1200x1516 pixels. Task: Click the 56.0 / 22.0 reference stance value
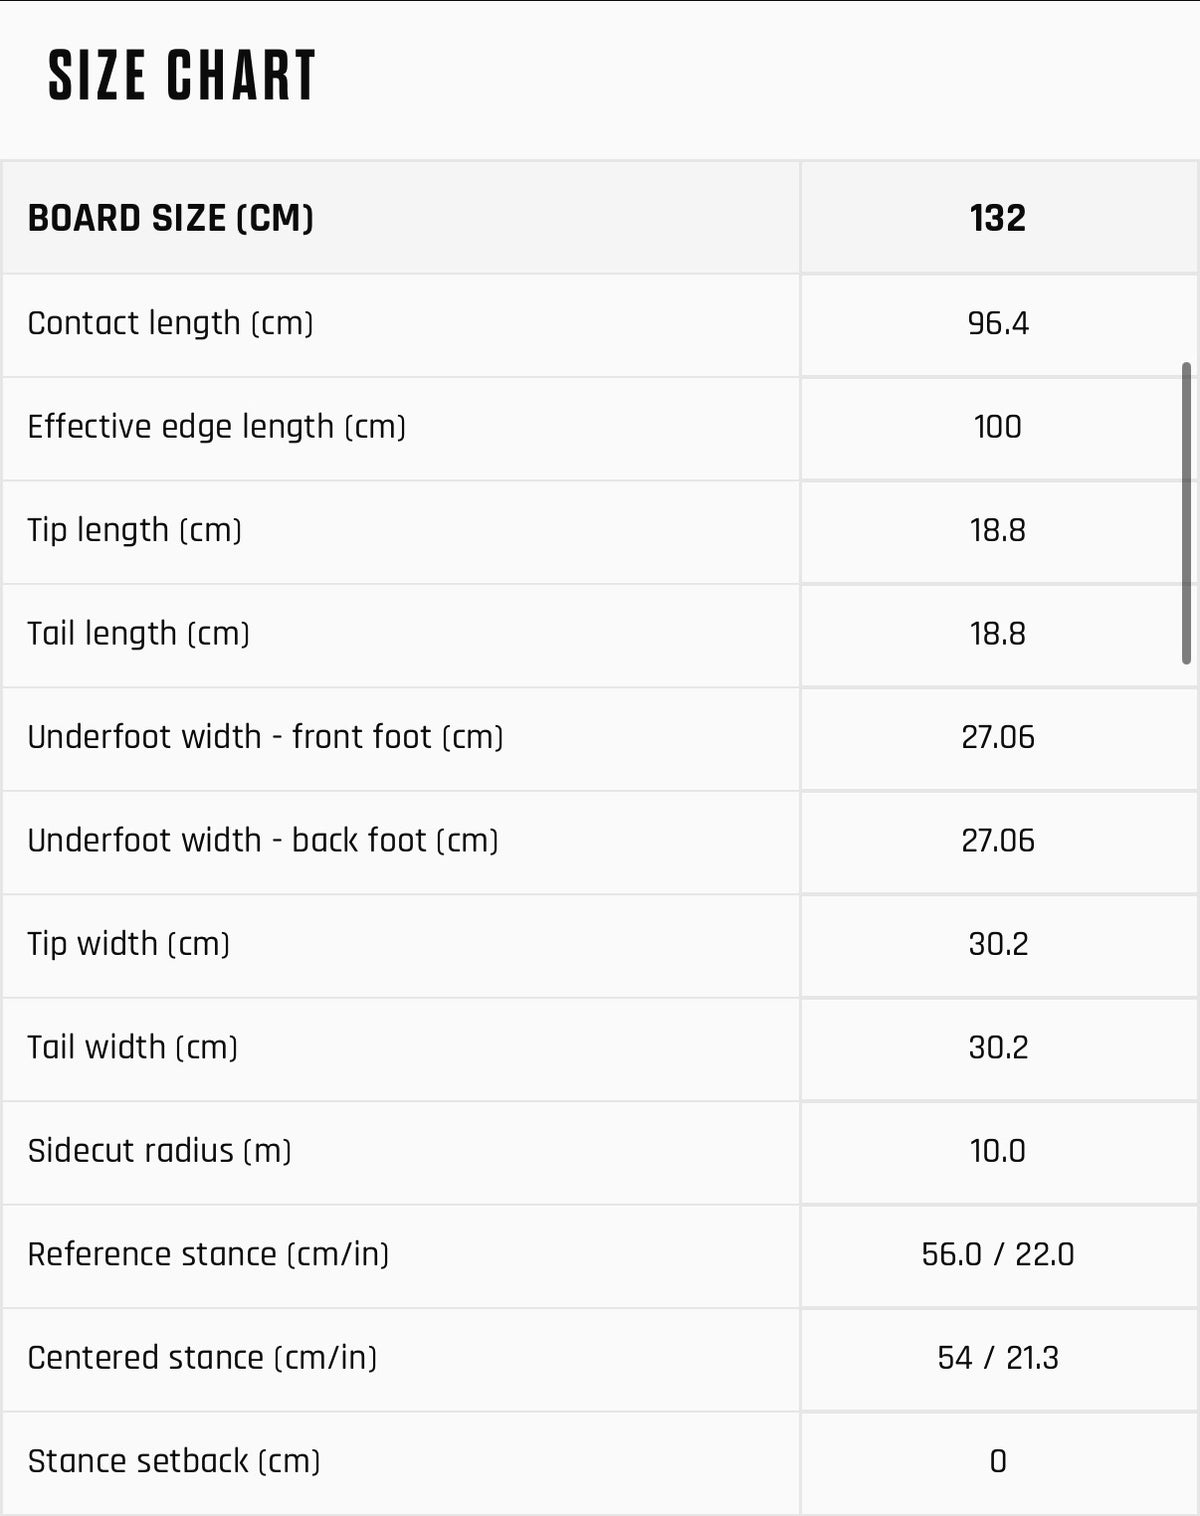(x=998, y=1254)
